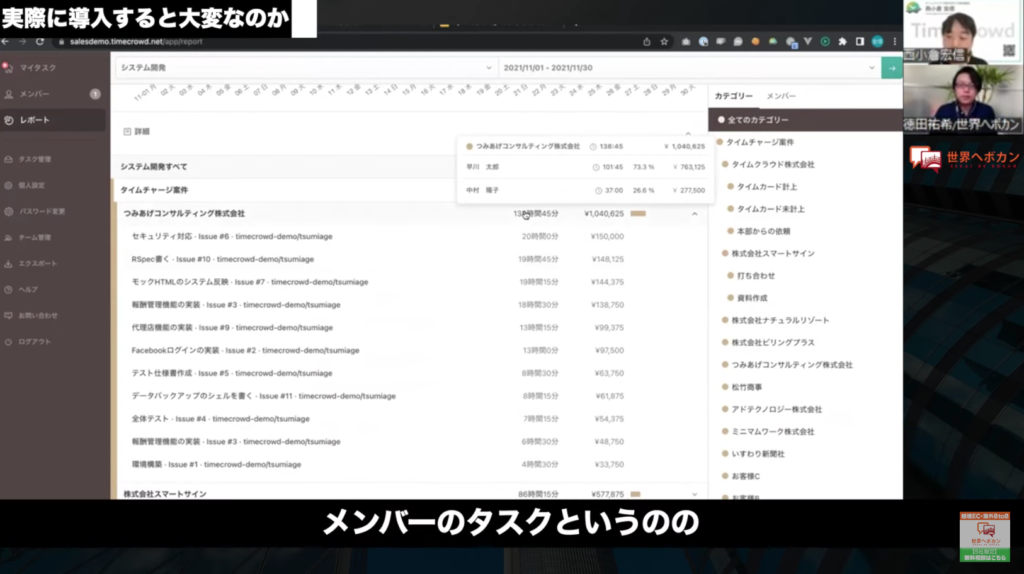Click the ログアウト sidebar icon
The image size is (1024, 574).
8,342
